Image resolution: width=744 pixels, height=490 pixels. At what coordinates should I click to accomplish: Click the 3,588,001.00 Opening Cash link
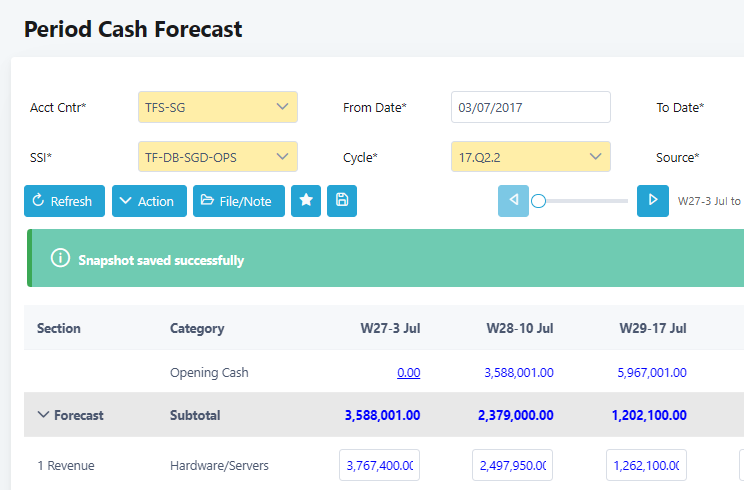(518, 373)
